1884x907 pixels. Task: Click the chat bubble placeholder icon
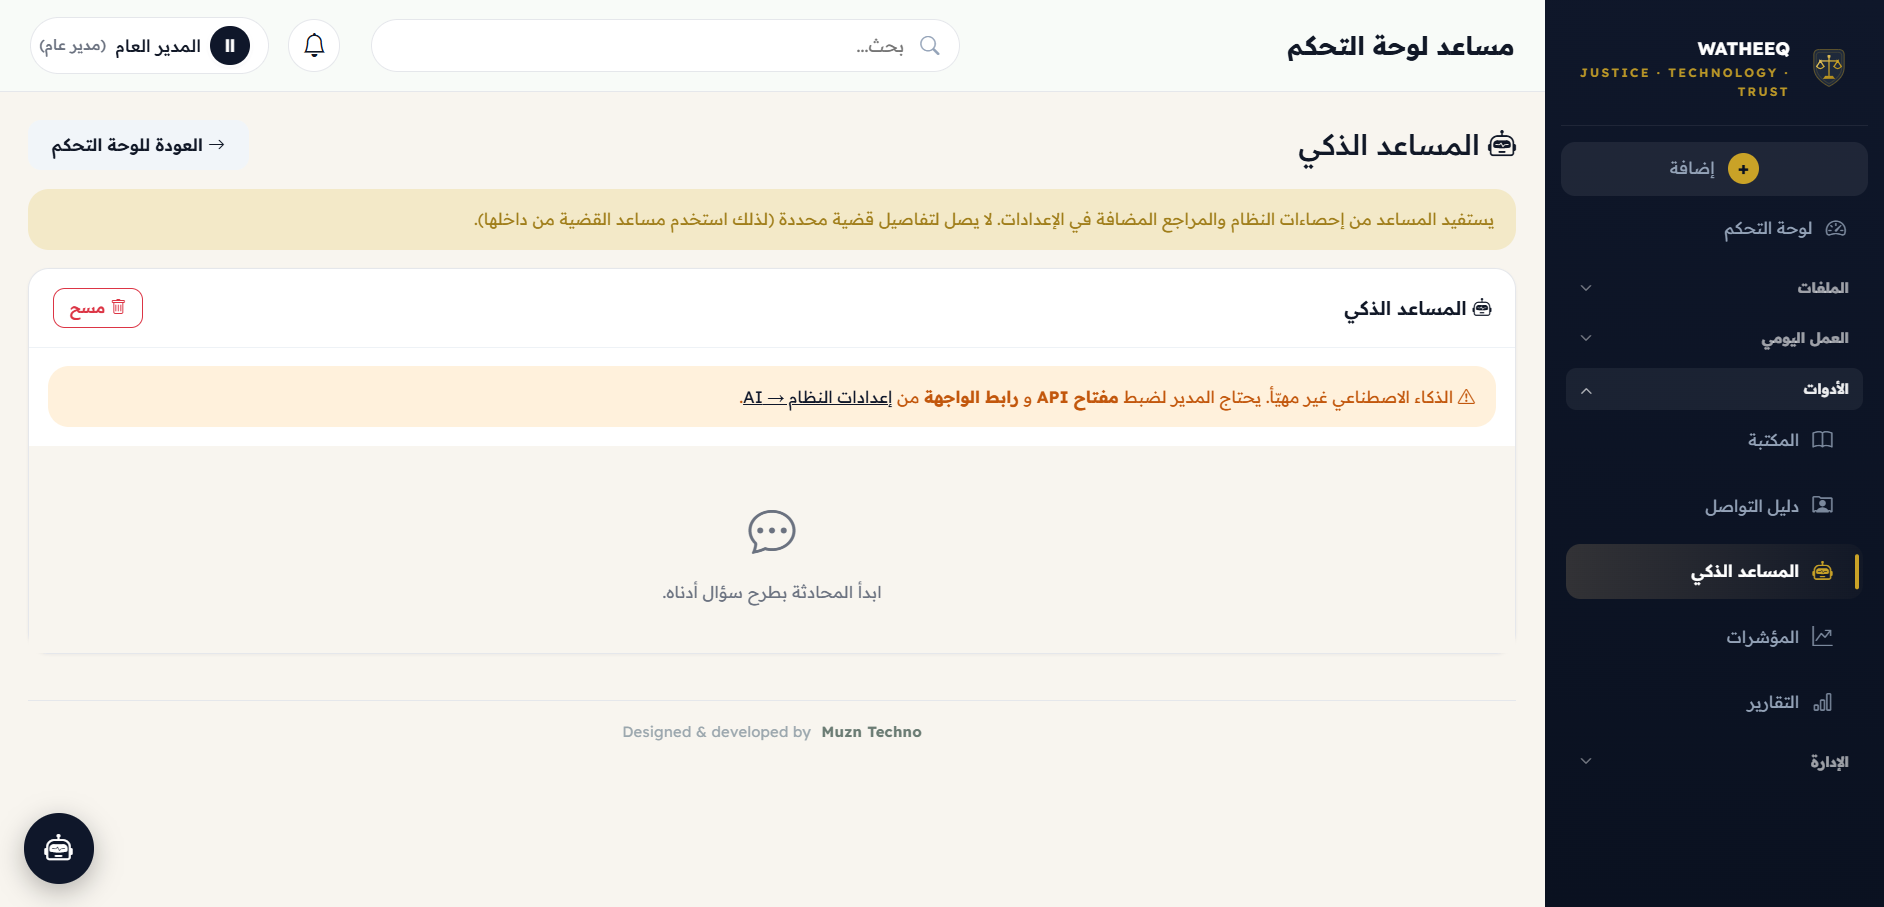772,532
